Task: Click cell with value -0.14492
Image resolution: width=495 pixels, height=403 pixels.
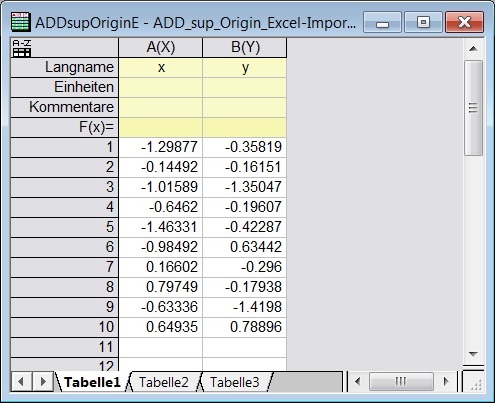Action: [161, 167]
